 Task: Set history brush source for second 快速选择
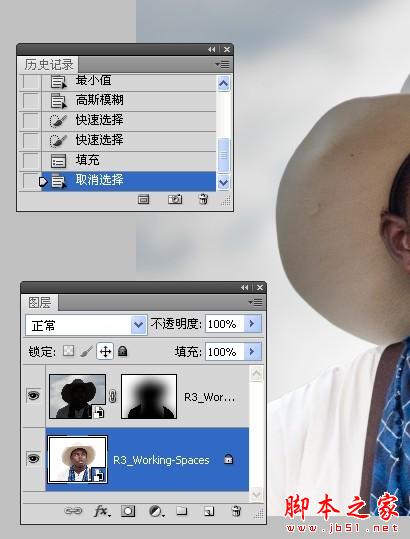(x=31, y=141)
